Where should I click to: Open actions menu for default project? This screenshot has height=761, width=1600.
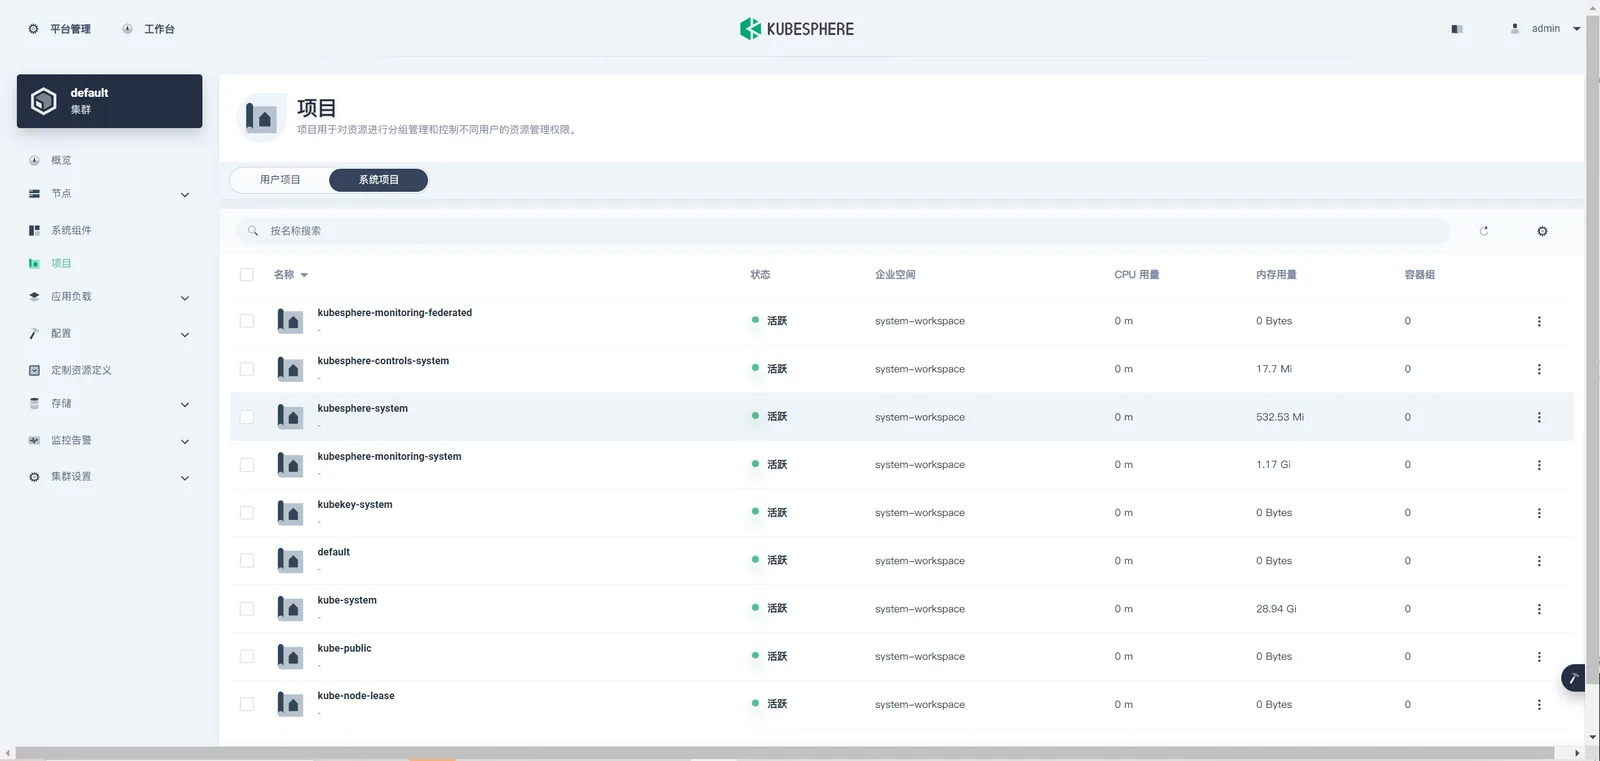(x=1539, y=561)
